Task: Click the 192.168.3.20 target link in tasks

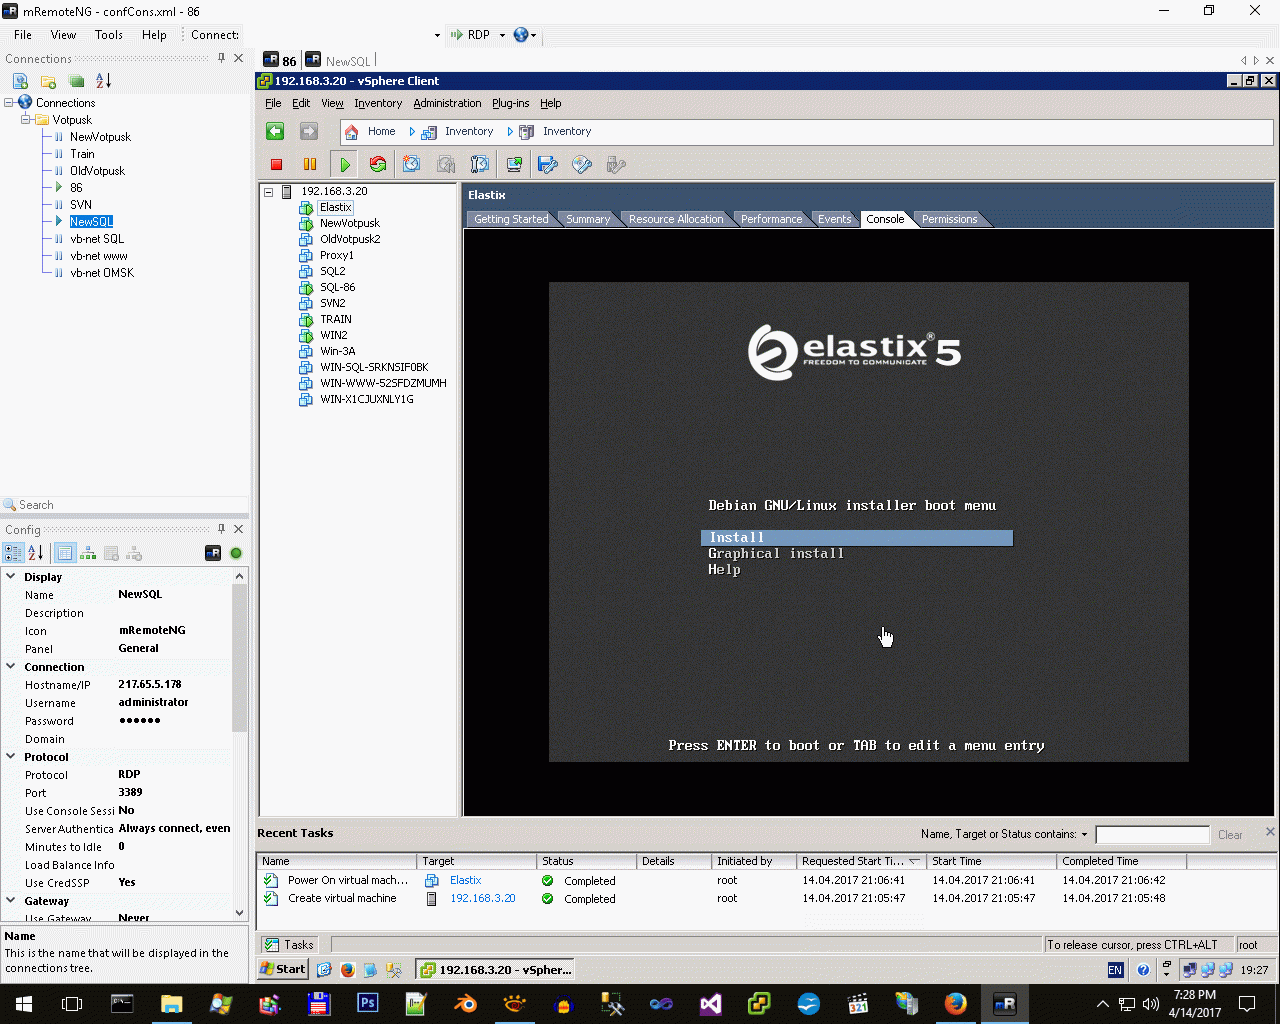Action: pyautogui.click(x=483, y=898)
